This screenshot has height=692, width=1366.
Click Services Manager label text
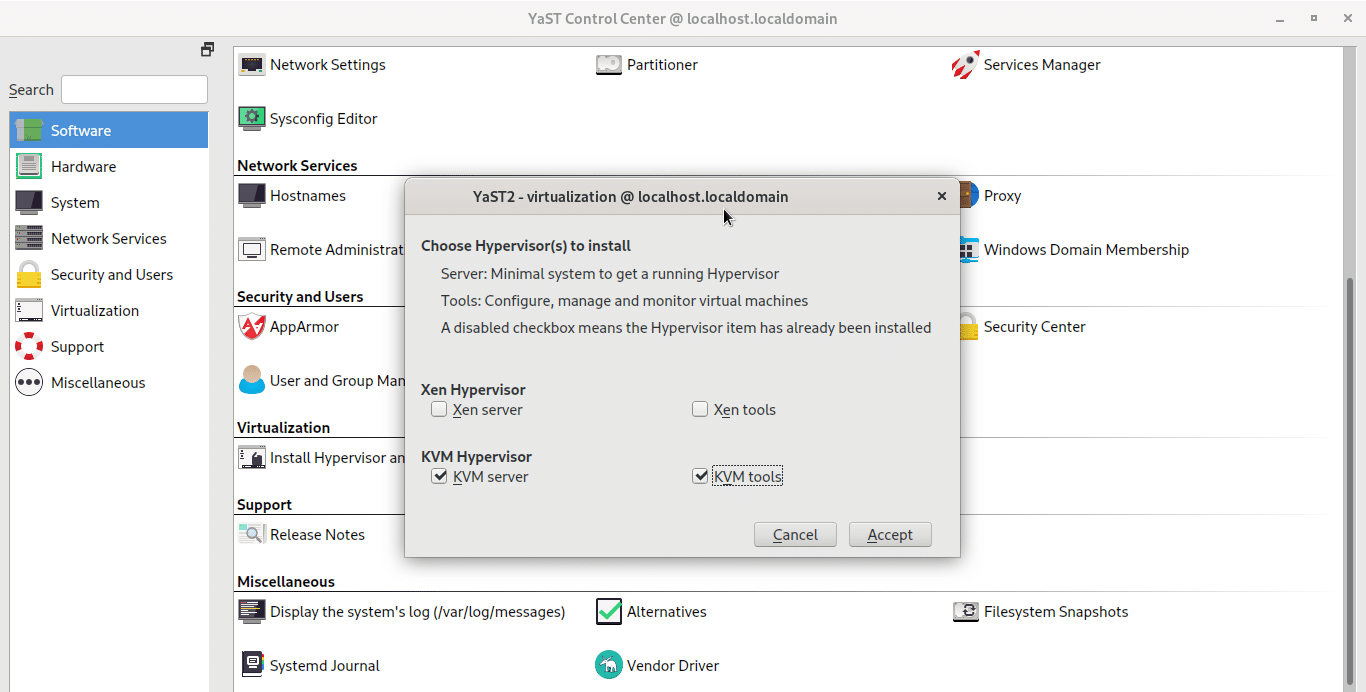1042,65
